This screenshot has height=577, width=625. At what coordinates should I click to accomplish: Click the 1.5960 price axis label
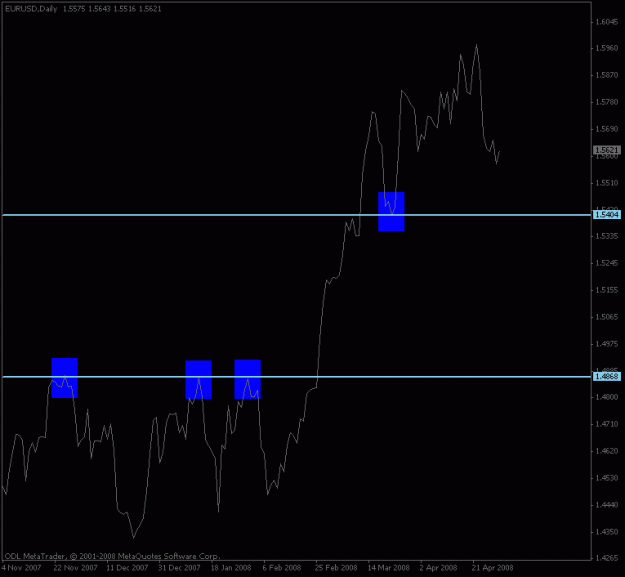pyautogui.click(x=607, y=48)
